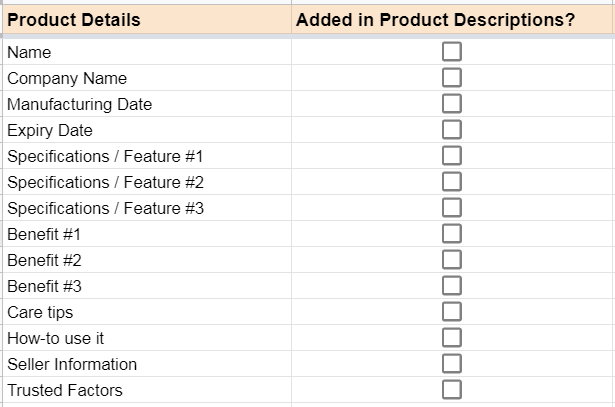The image size is (615, 407).
Task: Mark Care tips as added
Action: [x=452, y=312]
